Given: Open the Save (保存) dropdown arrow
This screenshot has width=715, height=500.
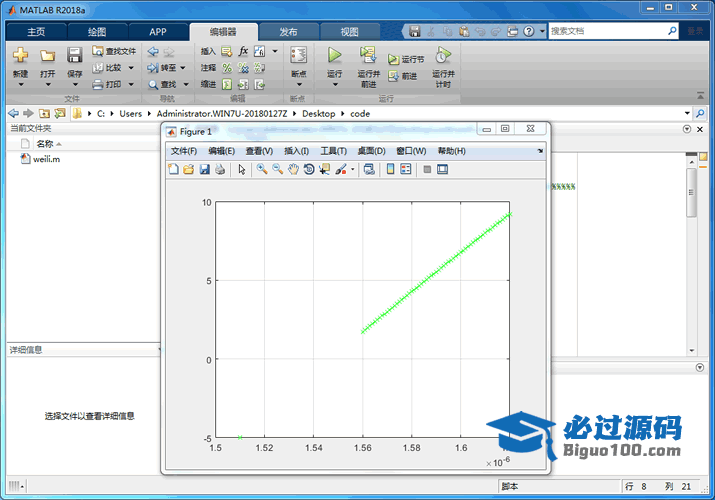Looking at the screenshot, I should (x=75, y=85).
